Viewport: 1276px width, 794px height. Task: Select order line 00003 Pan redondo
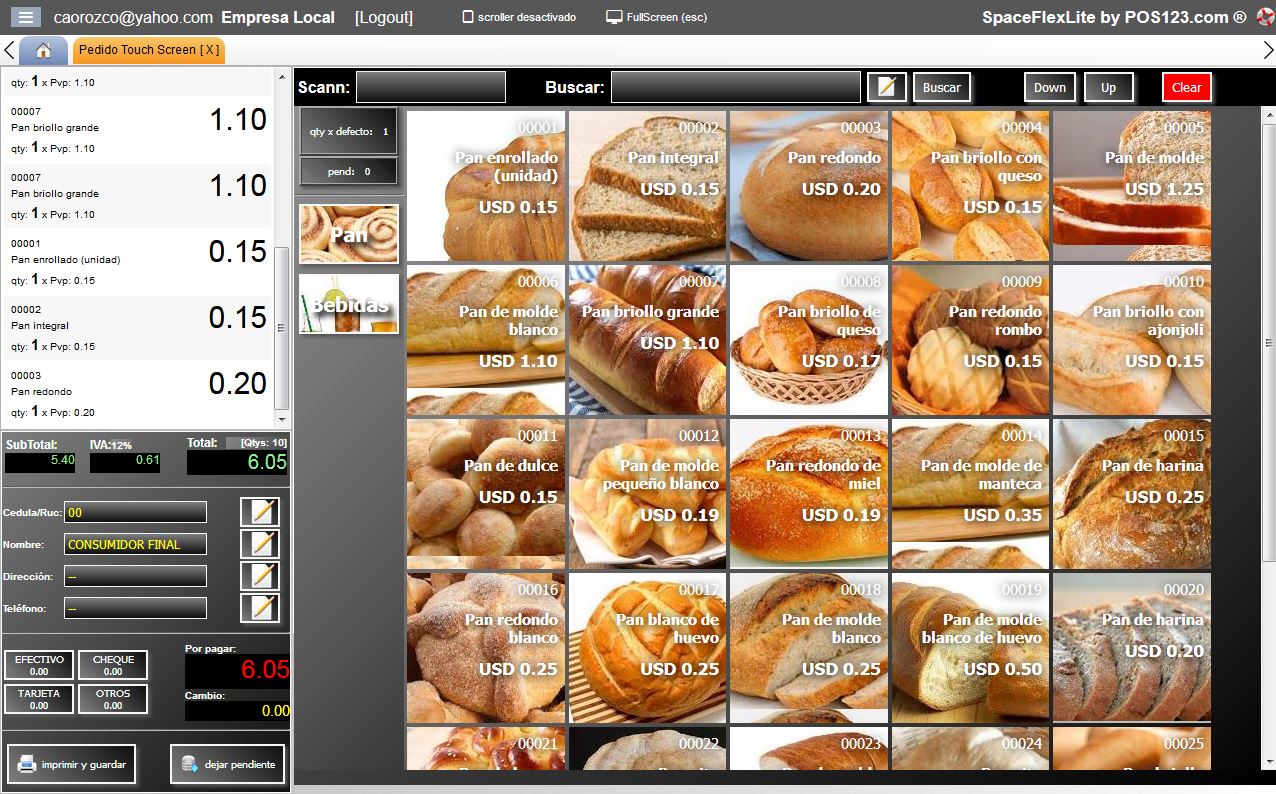pos(137,393)
